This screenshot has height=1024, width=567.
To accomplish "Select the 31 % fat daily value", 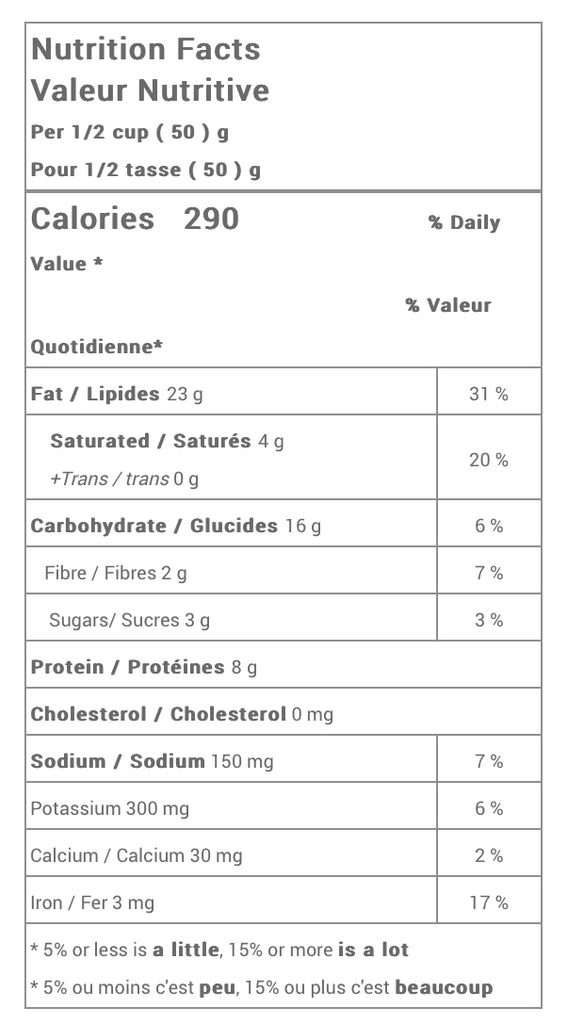I will [x=489, y=394].
